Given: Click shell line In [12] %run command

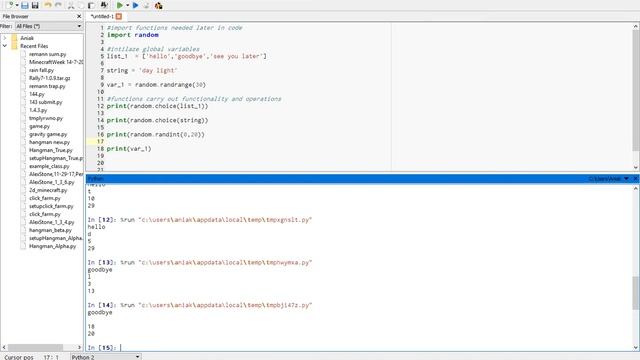Looking at the screenshot, I should (200, 220).
